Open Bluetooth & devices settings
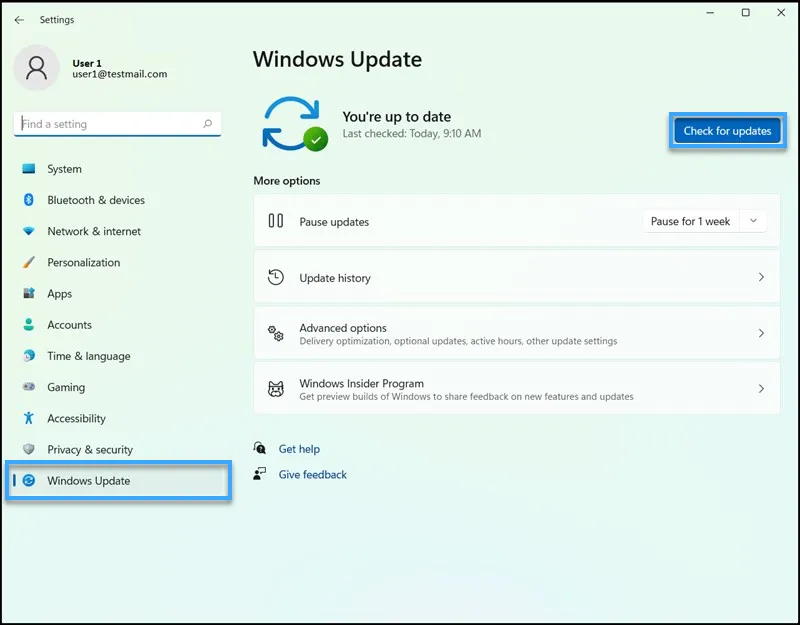This screenshot has width=800, height=625. pos(118,200)
